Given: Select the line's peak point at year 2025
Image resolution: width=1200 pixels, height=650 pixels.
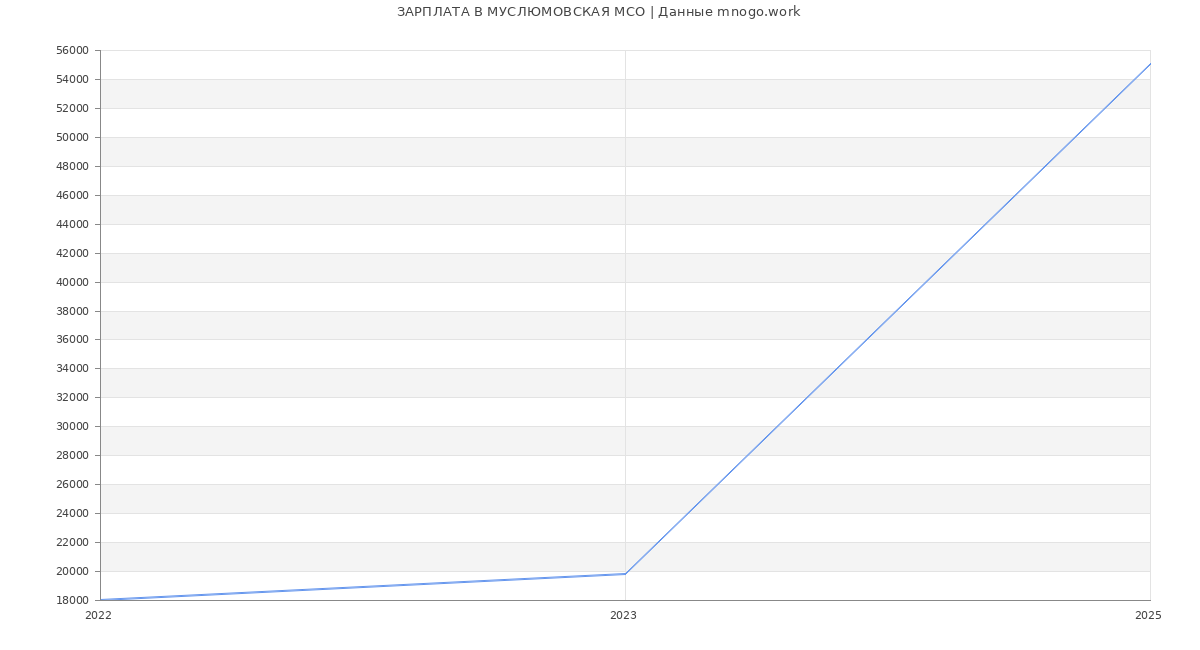Looking at the screenshot, I should pyautogui.click(x=1150, y=64).
